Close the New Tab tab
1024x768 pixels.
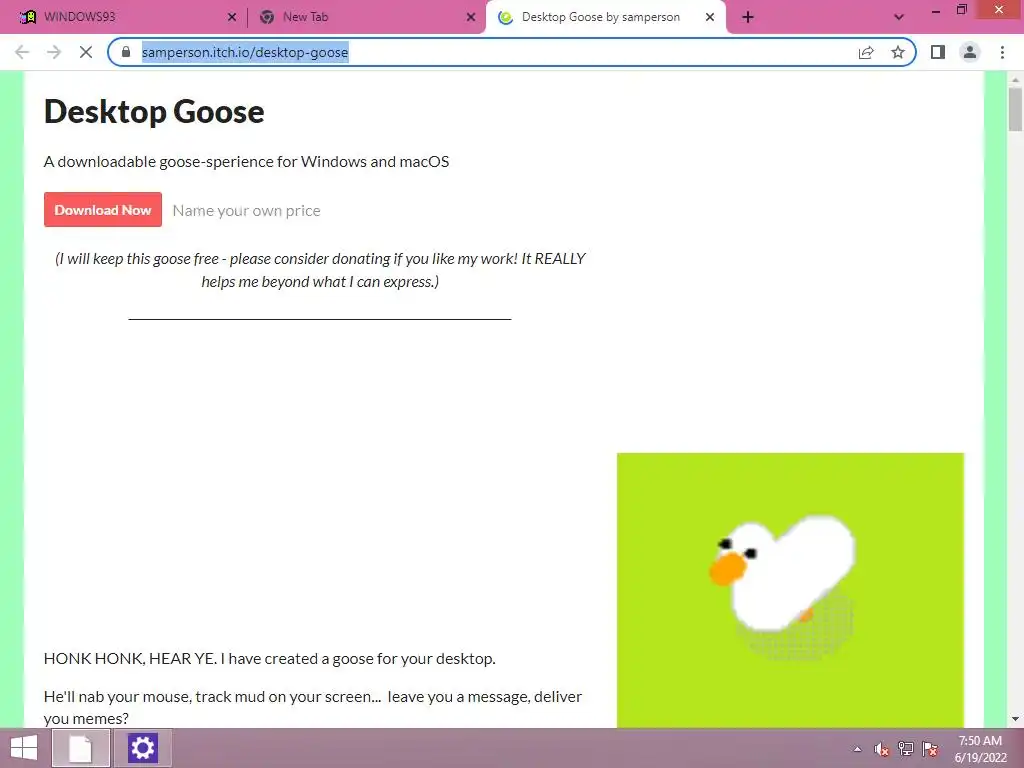pyautogui.click(x=471, y=17)
